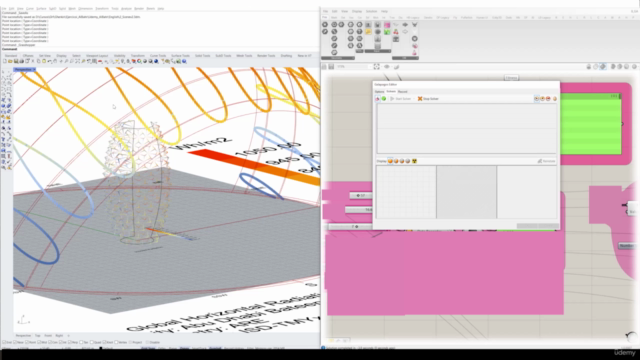This screenshot has width=640, height=360.
Task: Click green circle icon in Galapagos solver toolbar
Action: (384, 99)
